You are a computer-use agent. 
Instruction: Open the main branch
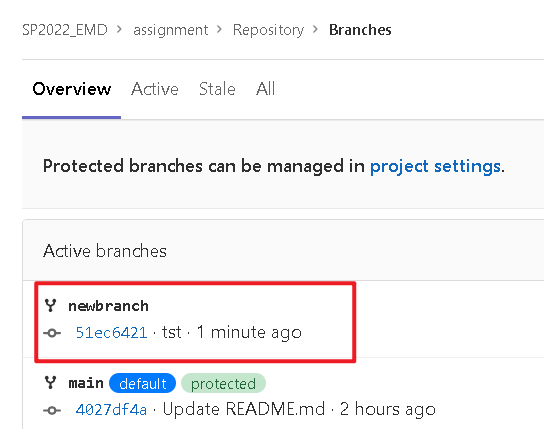point(86,383)
